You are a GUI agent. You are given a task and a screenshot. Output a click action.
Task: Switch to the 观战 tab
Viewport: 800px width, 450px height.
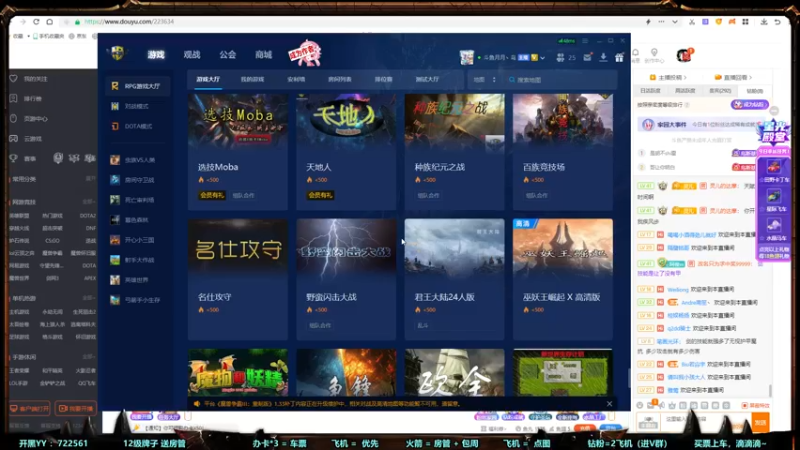[x=192, y=55]
